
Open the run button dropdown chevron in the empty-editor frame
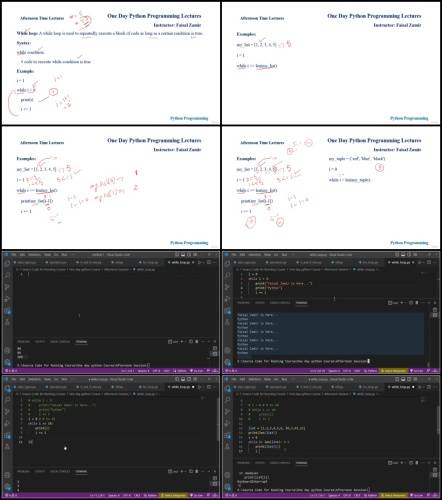click(x=204, y=262)
